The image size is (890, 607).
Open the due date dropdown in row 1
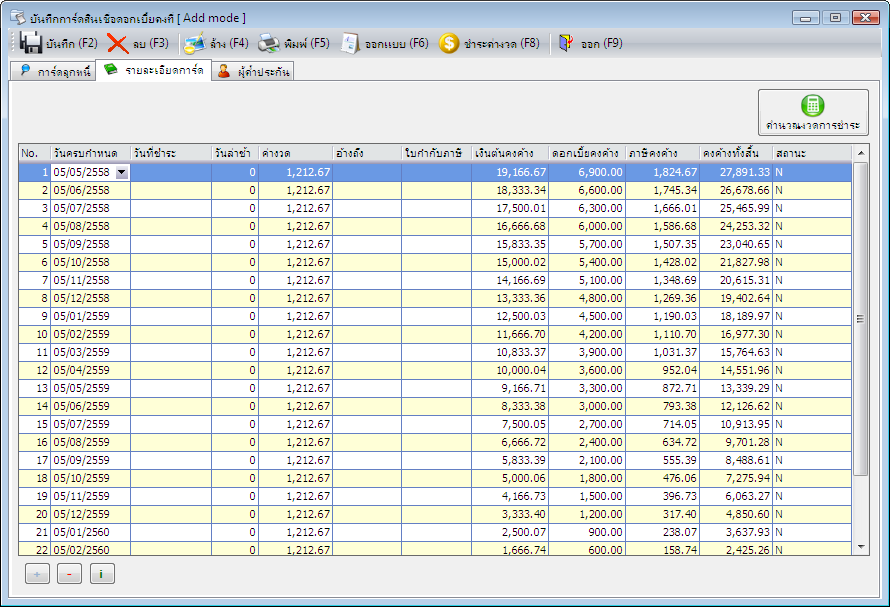coord(122,173)
